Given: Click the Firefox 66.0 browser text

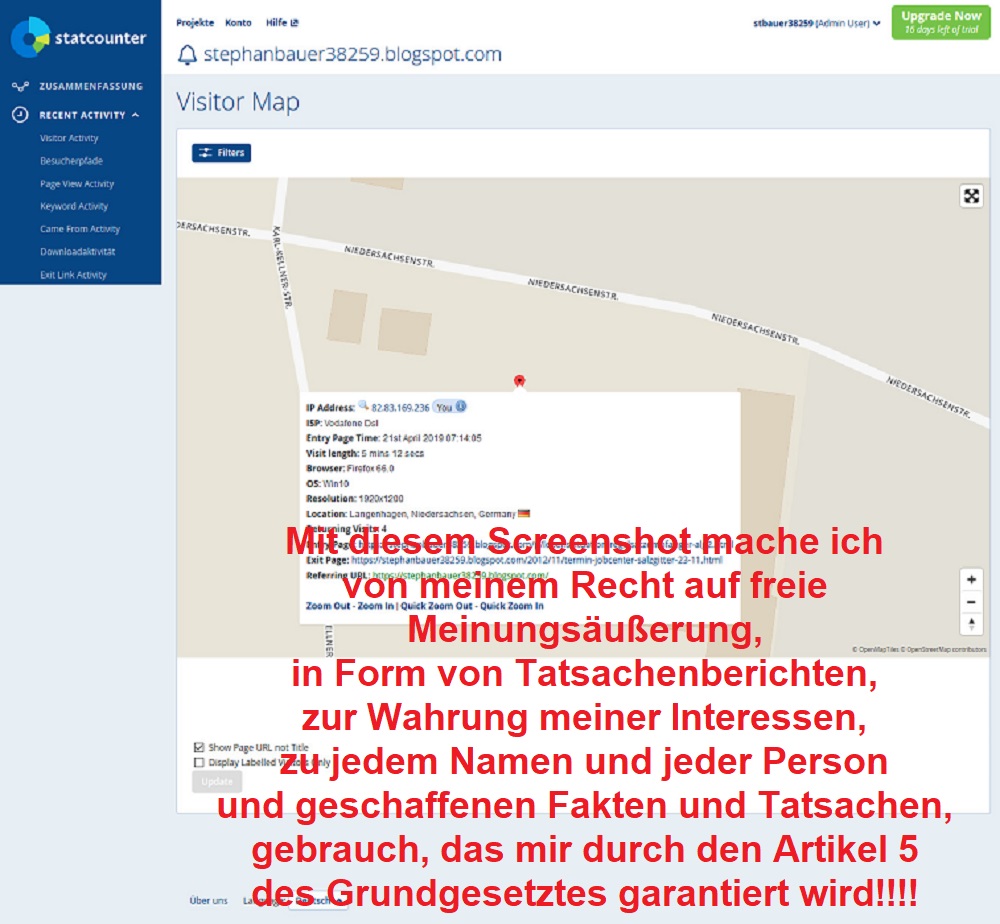Looking at the screenshot, I should point(371,468).
